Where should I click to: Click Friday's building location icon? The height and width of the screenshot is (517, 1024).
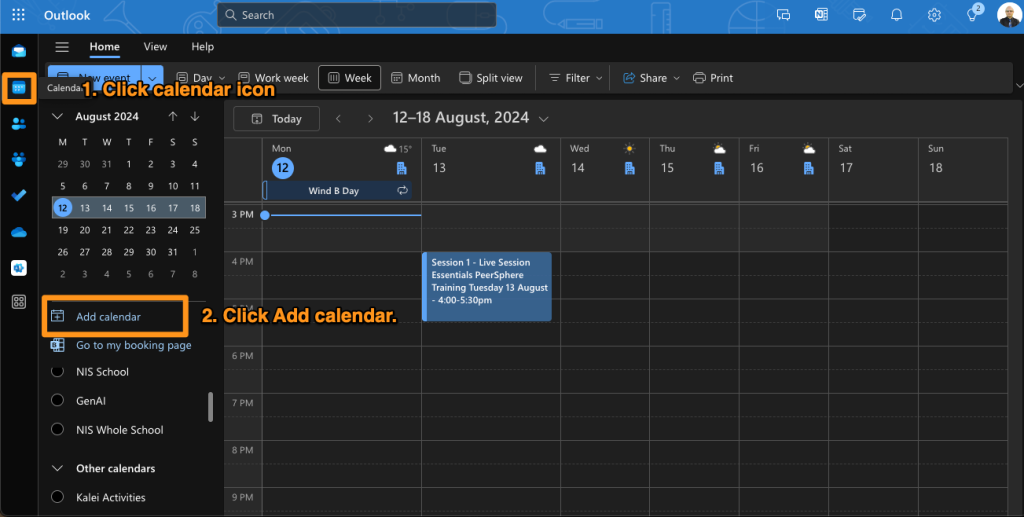808,168
